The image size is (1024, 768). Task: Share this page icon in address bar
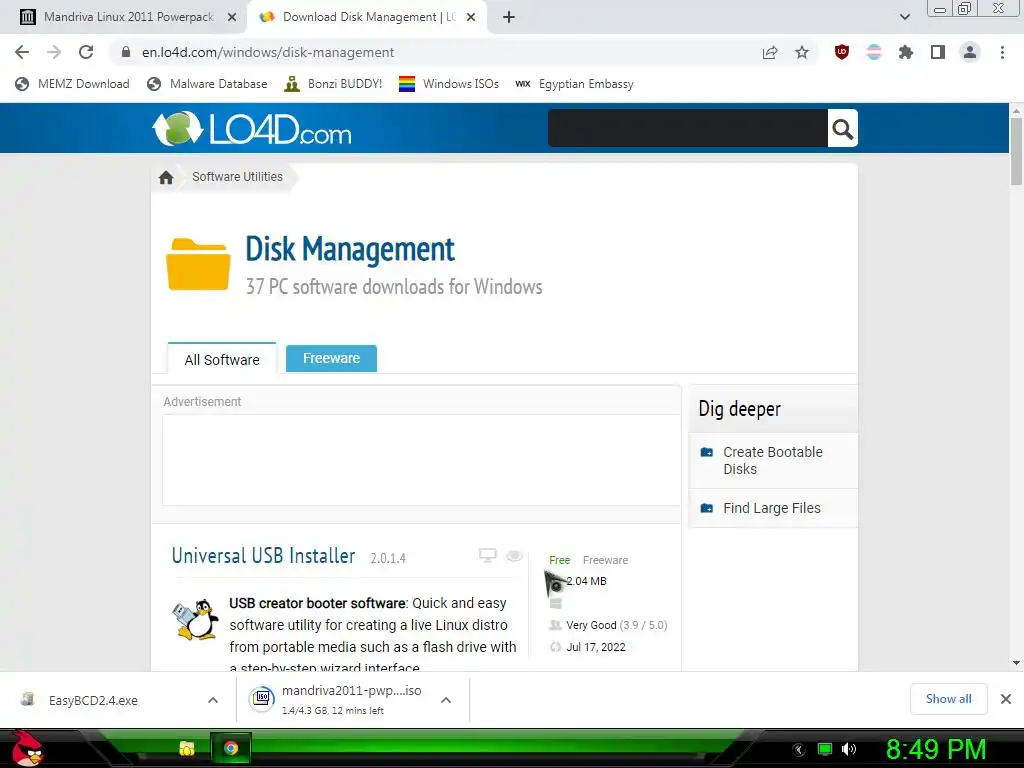pos(770,53)
